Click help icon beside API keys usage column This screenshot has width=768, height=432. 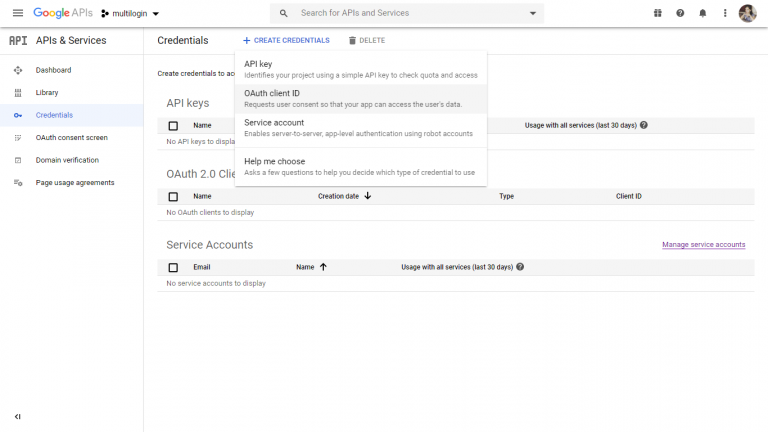tap(644, 125)
